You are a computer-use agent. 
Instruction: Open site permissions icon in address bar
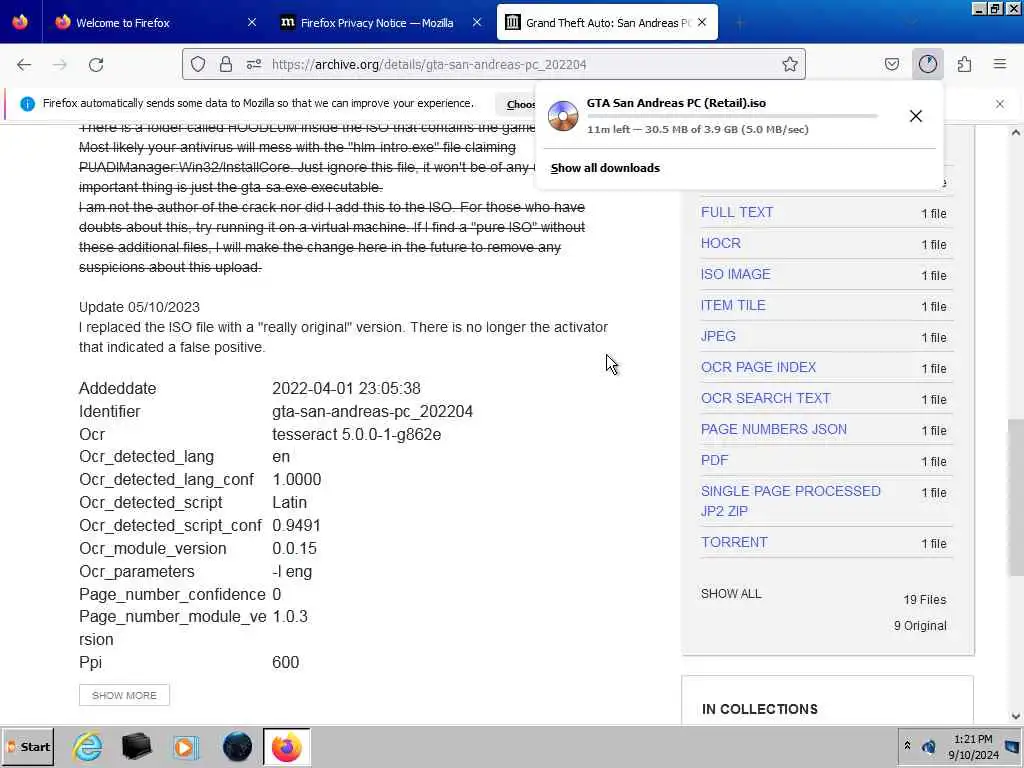pyautogui.click(x=254, y=64)
